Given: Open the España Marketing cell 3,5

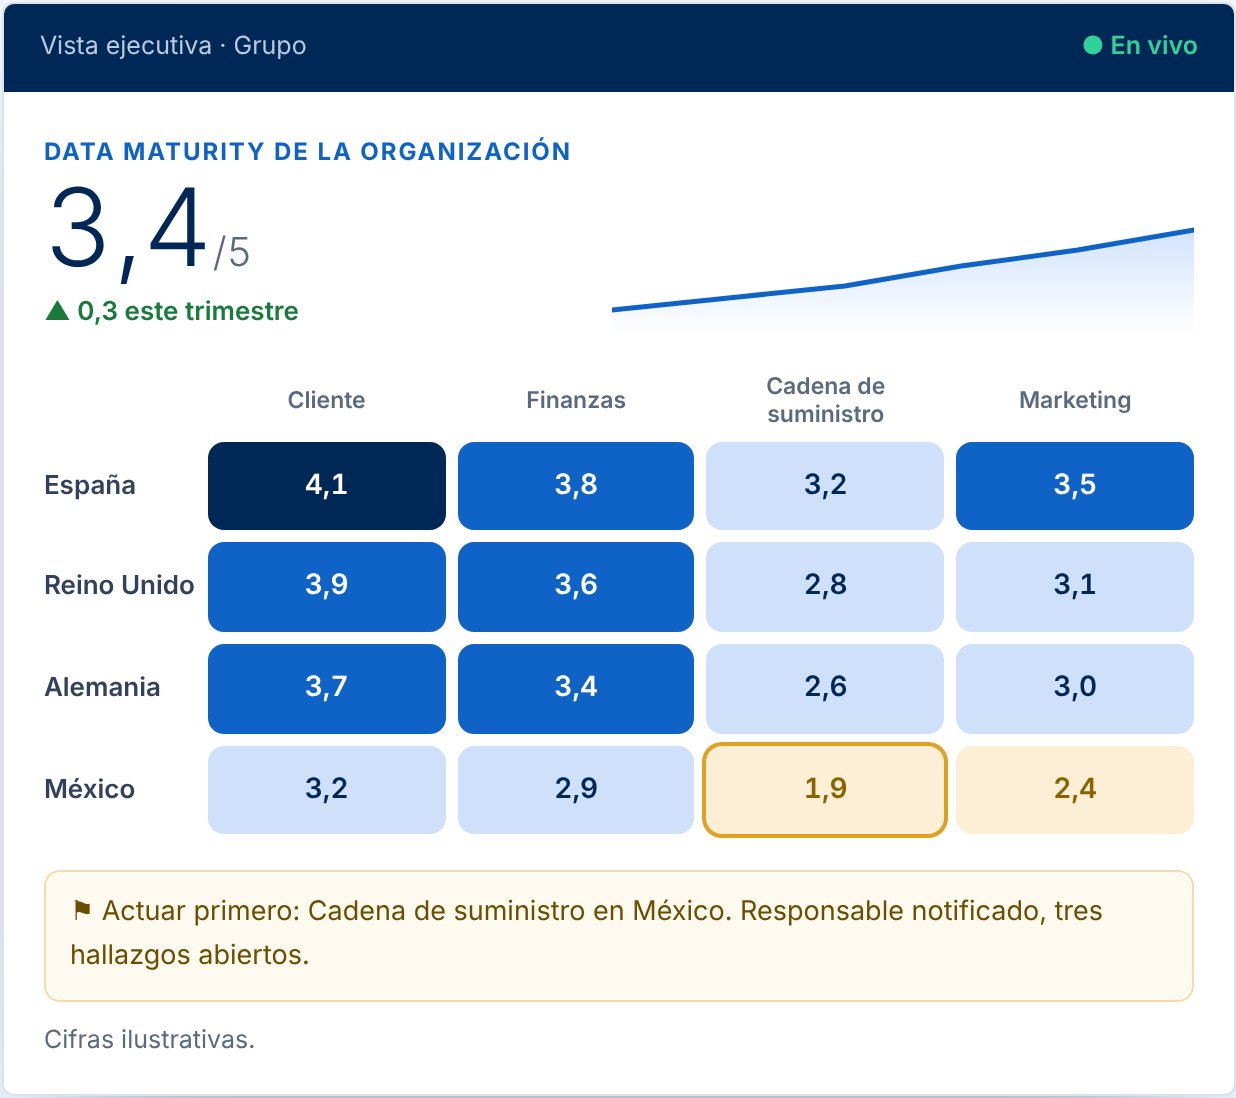Looking at the screenshot, I should coord(1075,486).
